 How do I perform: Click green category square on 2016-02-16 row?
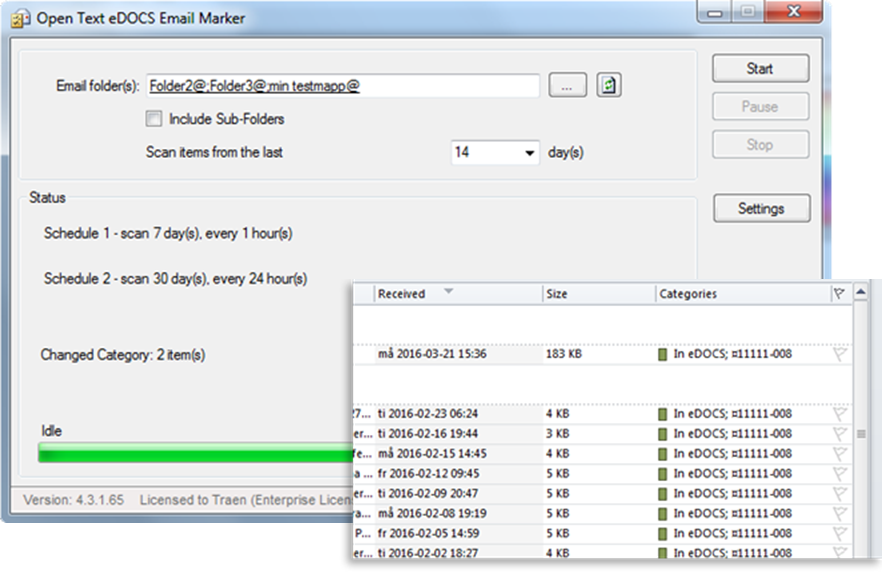pos(663,434)
